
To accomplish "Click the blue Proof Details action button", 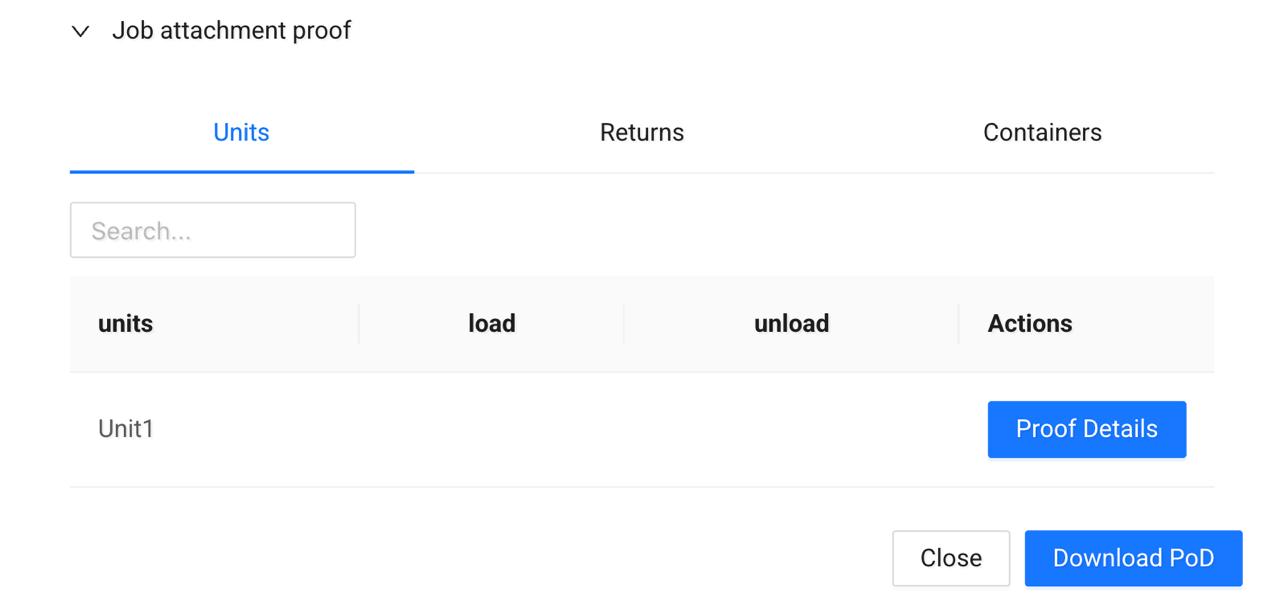I will coord(1086,428).
